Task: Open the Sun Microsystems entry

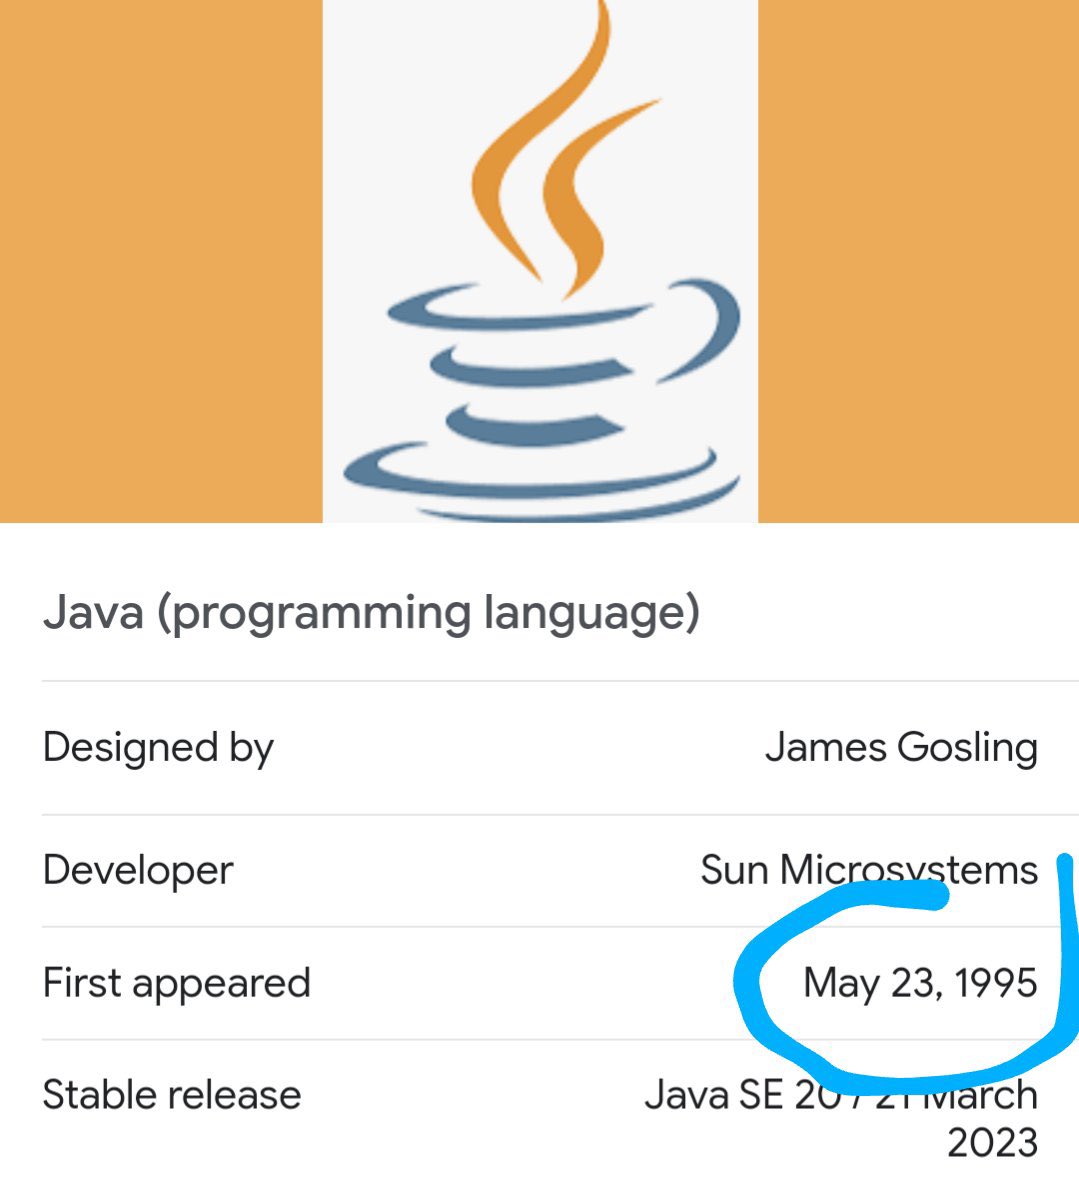Action: (869, 870)
